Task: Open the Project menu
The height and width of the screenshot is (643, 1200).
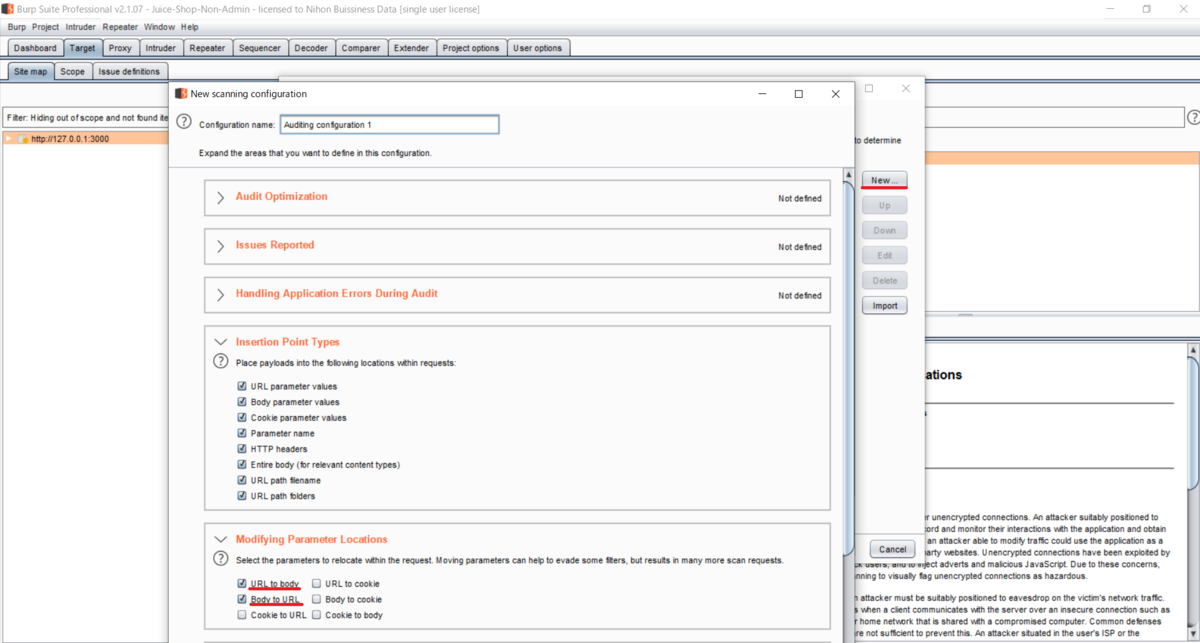Action: point(45,27)
